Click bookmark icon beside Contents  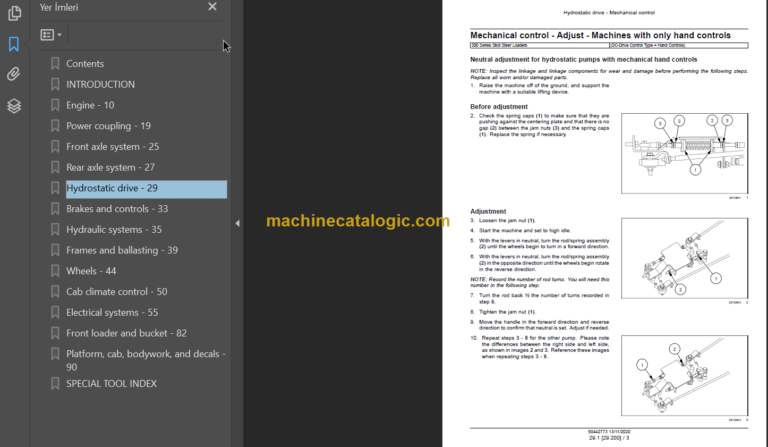[x=55, y=64]
